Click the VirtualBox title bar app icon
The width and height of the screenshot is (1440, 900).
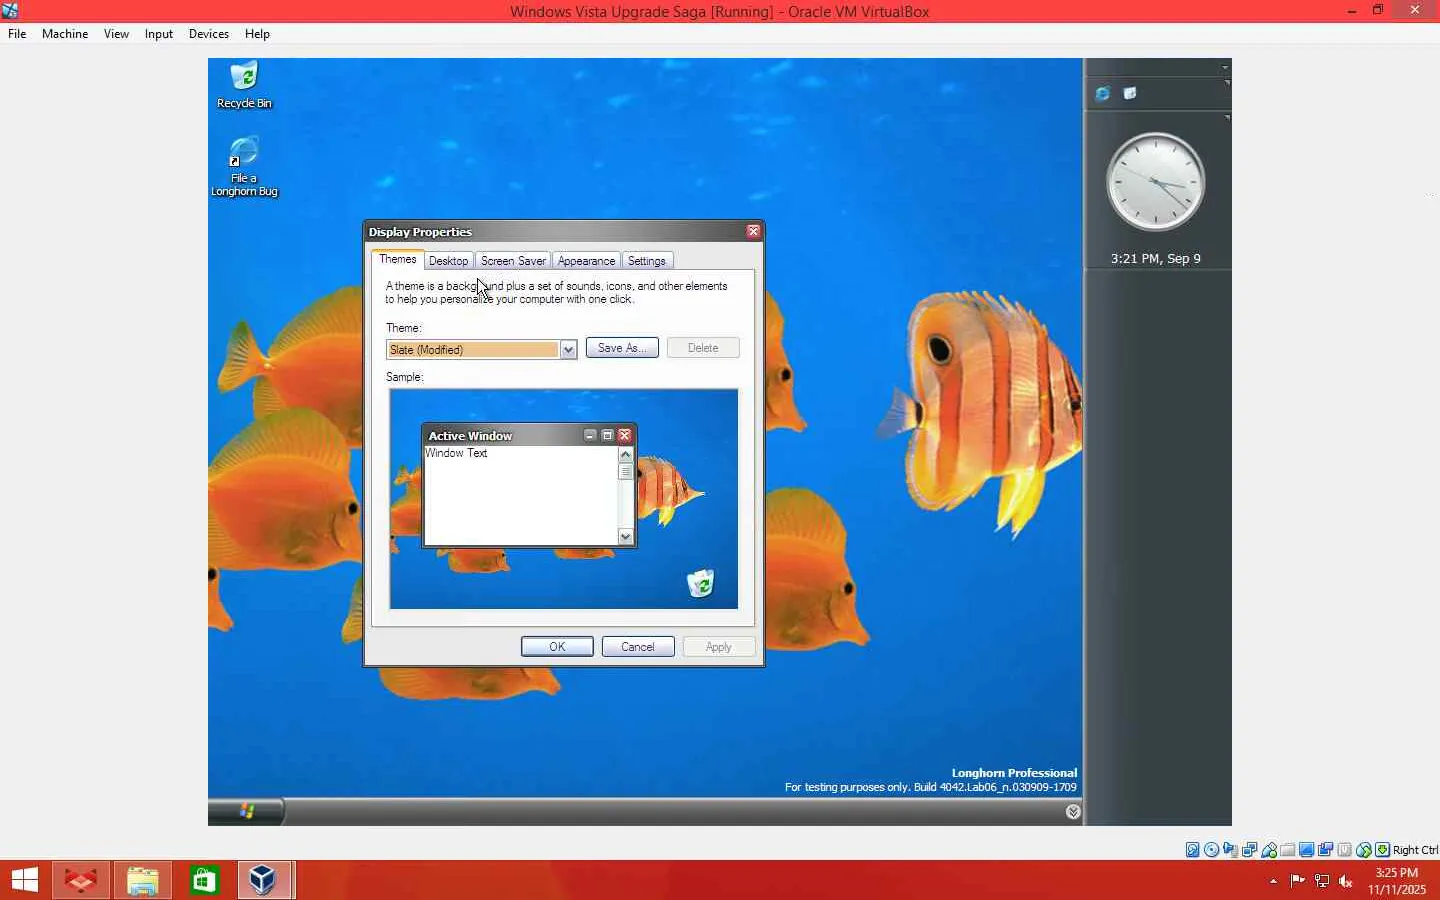click(x=10, y=11)
